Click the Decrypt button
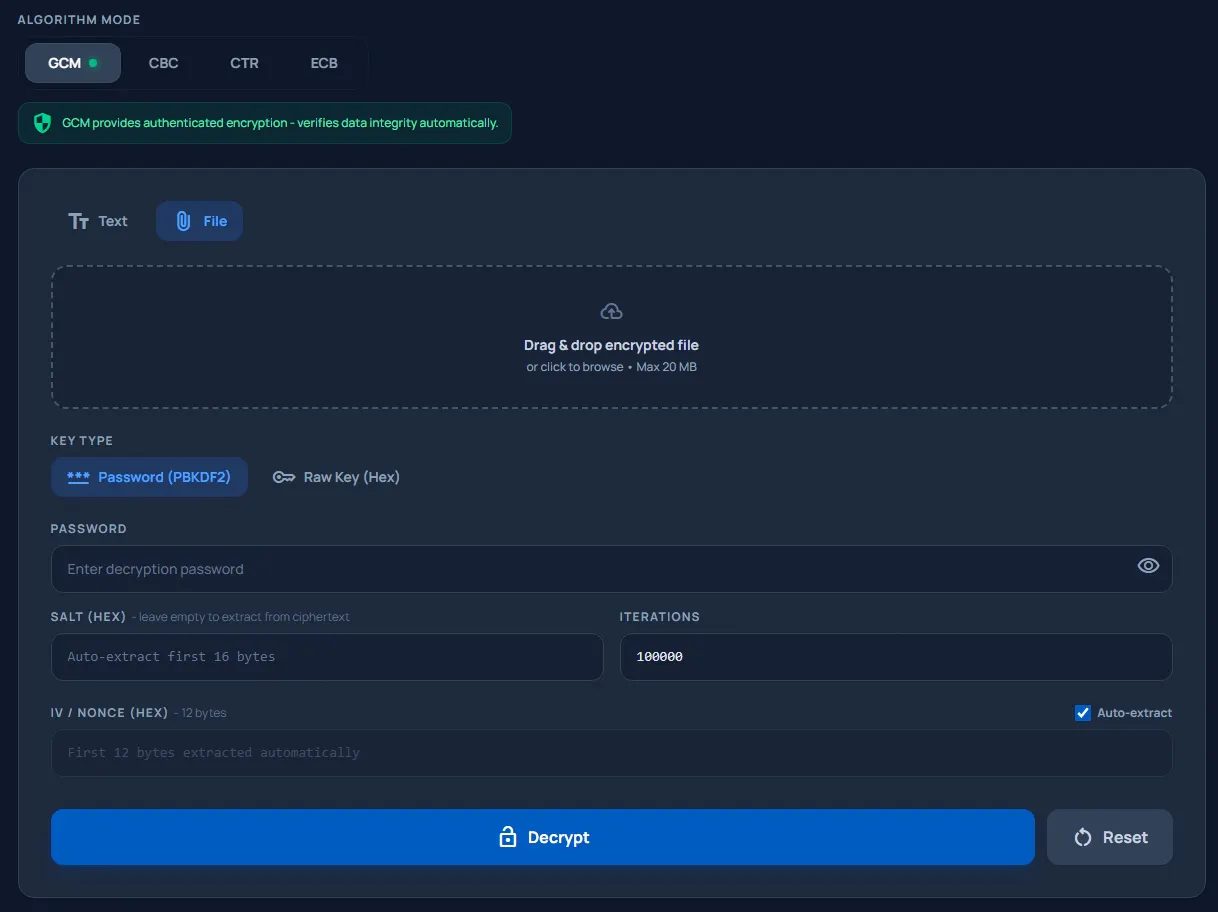Screen dimensions: 1218x912 click(x=543, y=837)
